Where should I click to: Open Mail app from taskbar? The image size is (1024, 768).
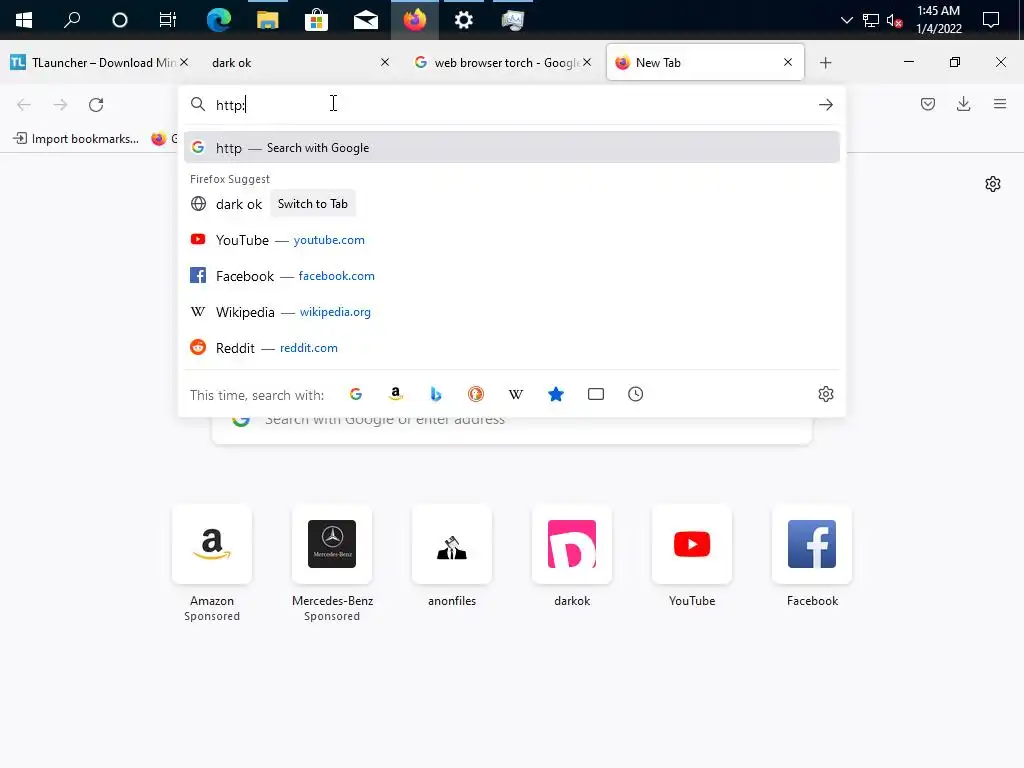pos(366,20)
